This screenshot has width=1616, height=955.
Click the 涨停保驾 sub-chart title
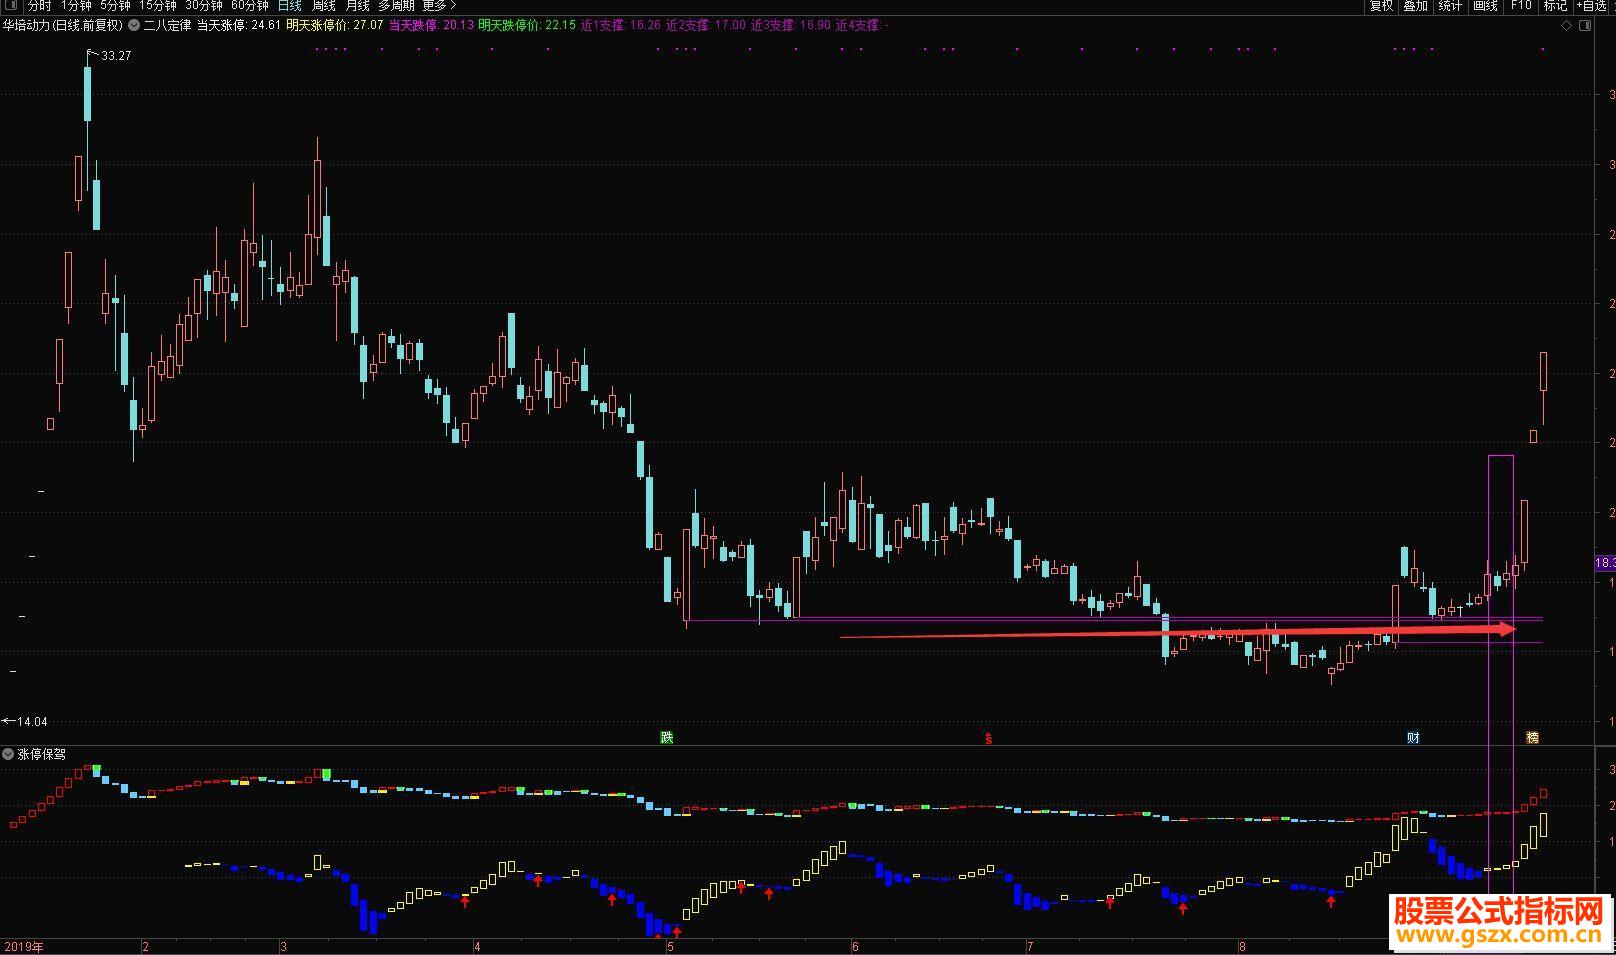coord(42,754)
